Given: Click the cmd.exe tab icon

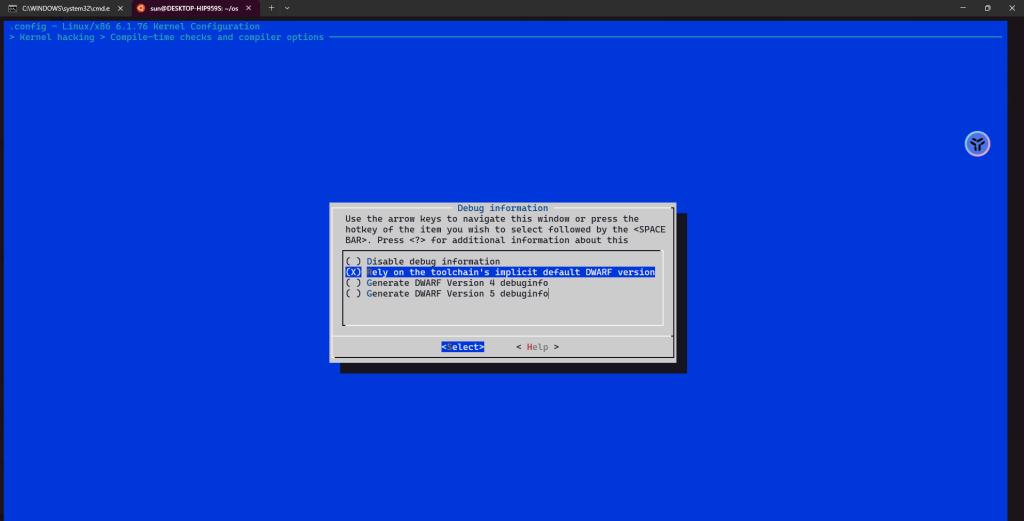Looking at the screenshot, I should pos(13,8).
